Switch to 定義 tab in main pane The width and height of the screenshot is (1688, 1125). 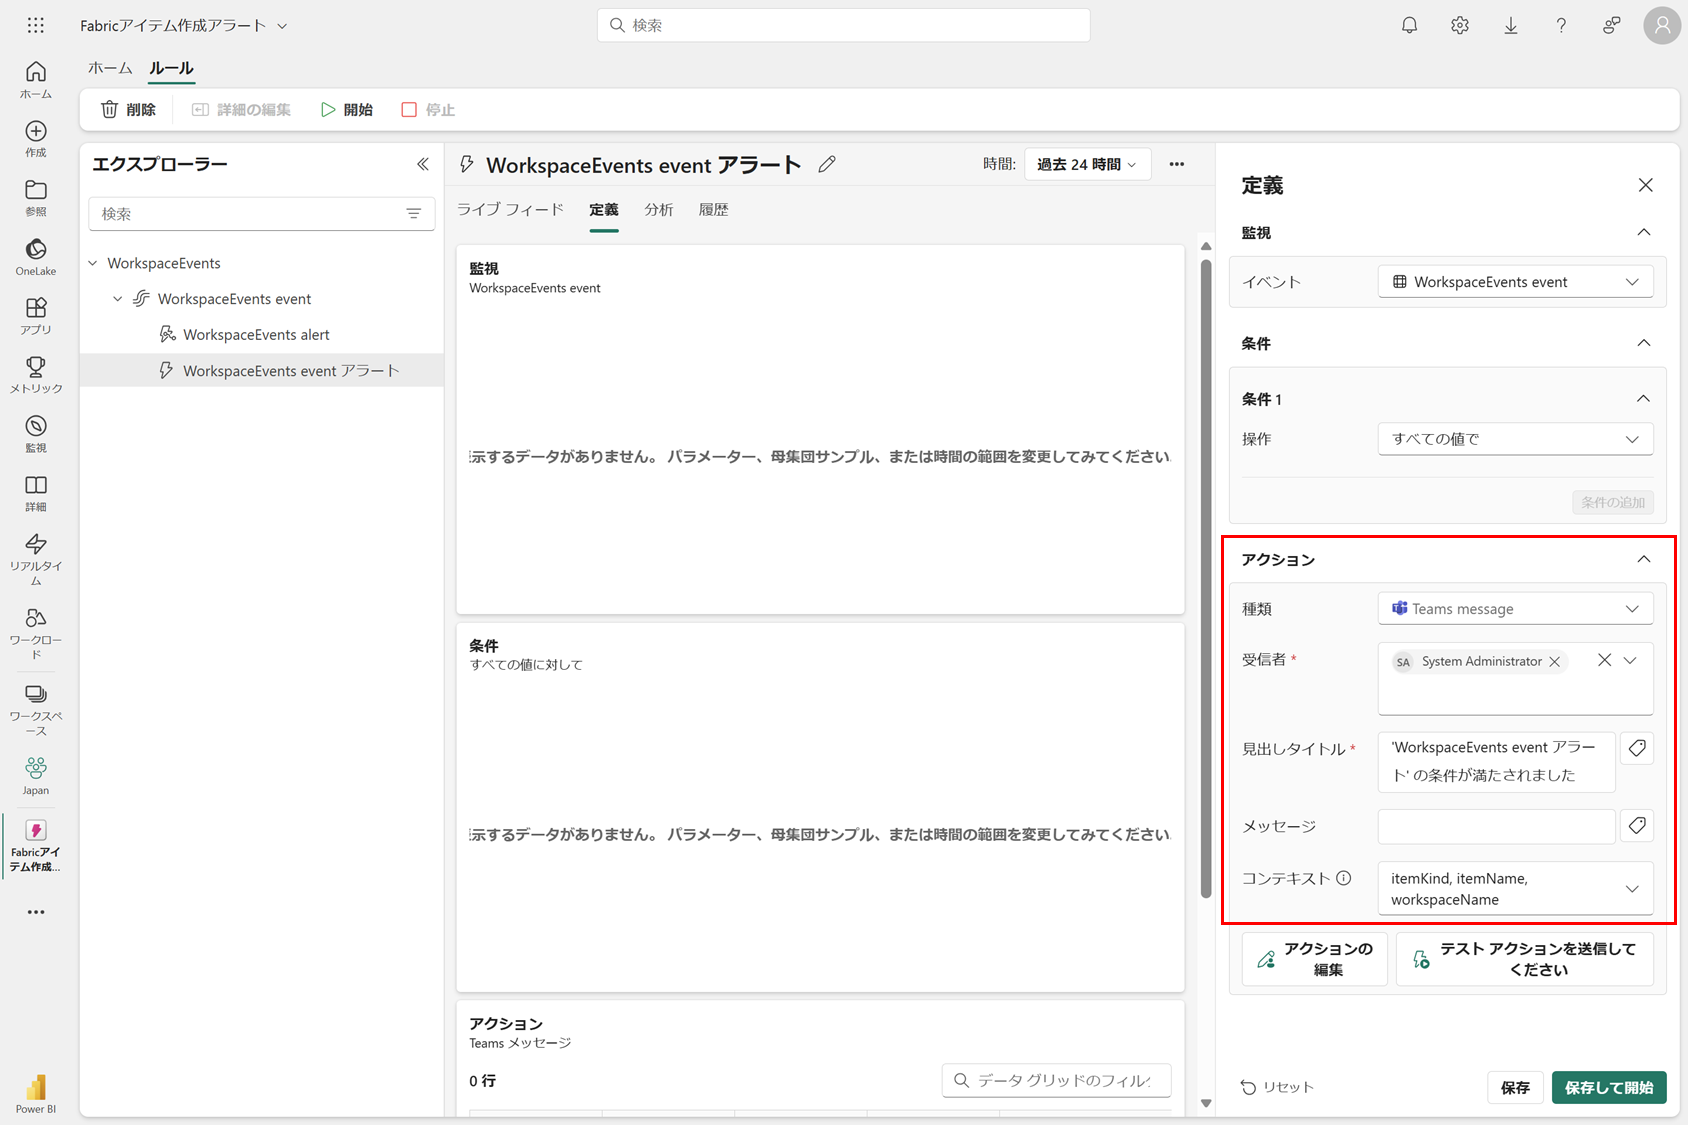point(604,210)
